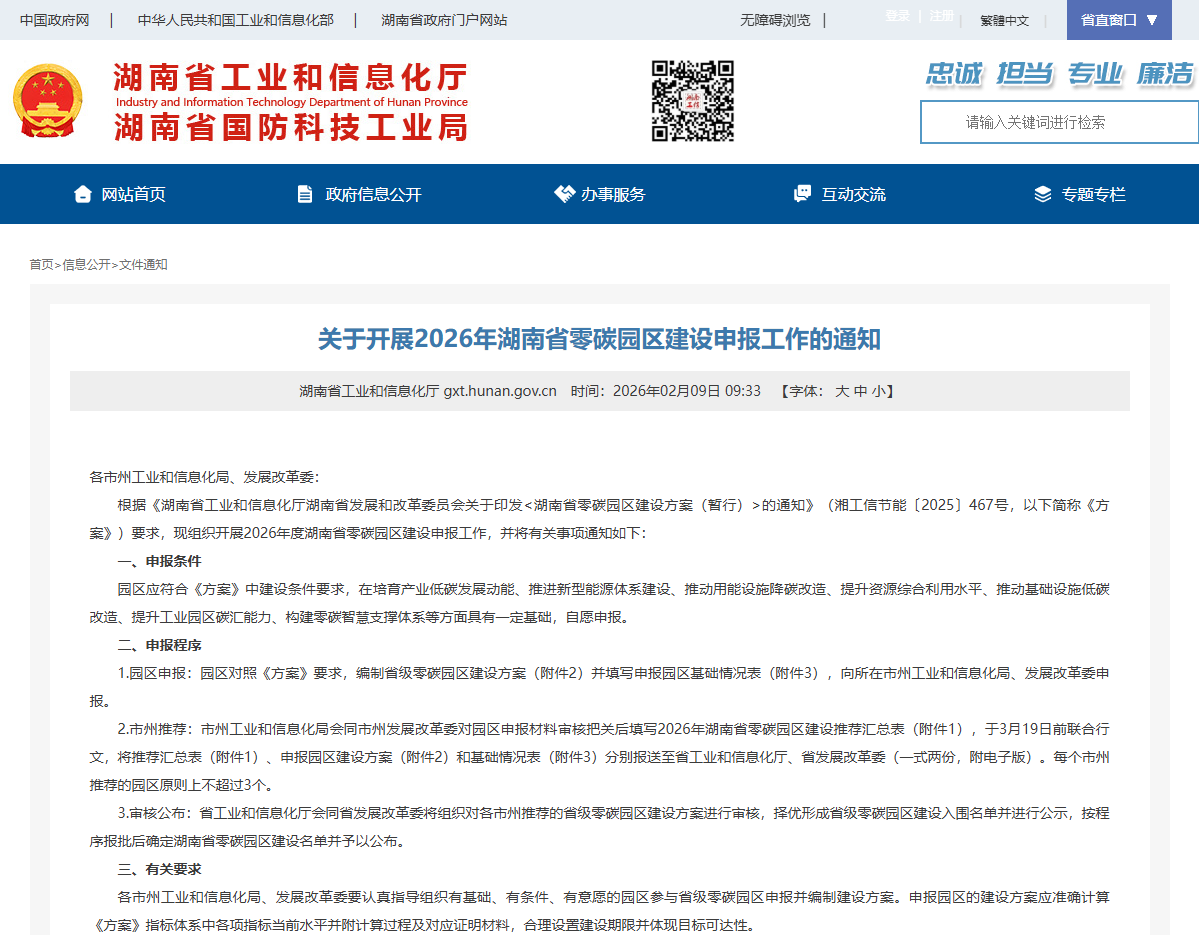Set font size to 大

pyautogui.click(x=842, y=391)
